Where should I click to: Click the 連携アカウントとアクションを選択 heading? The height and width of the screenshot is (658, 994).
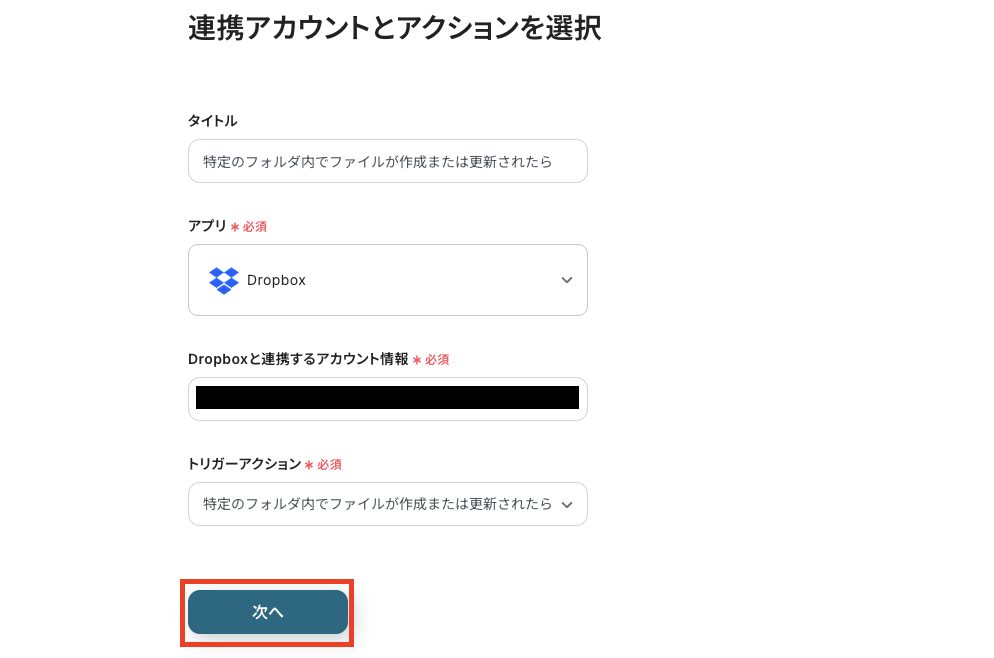pyautogui.click(x=394, y=28)
